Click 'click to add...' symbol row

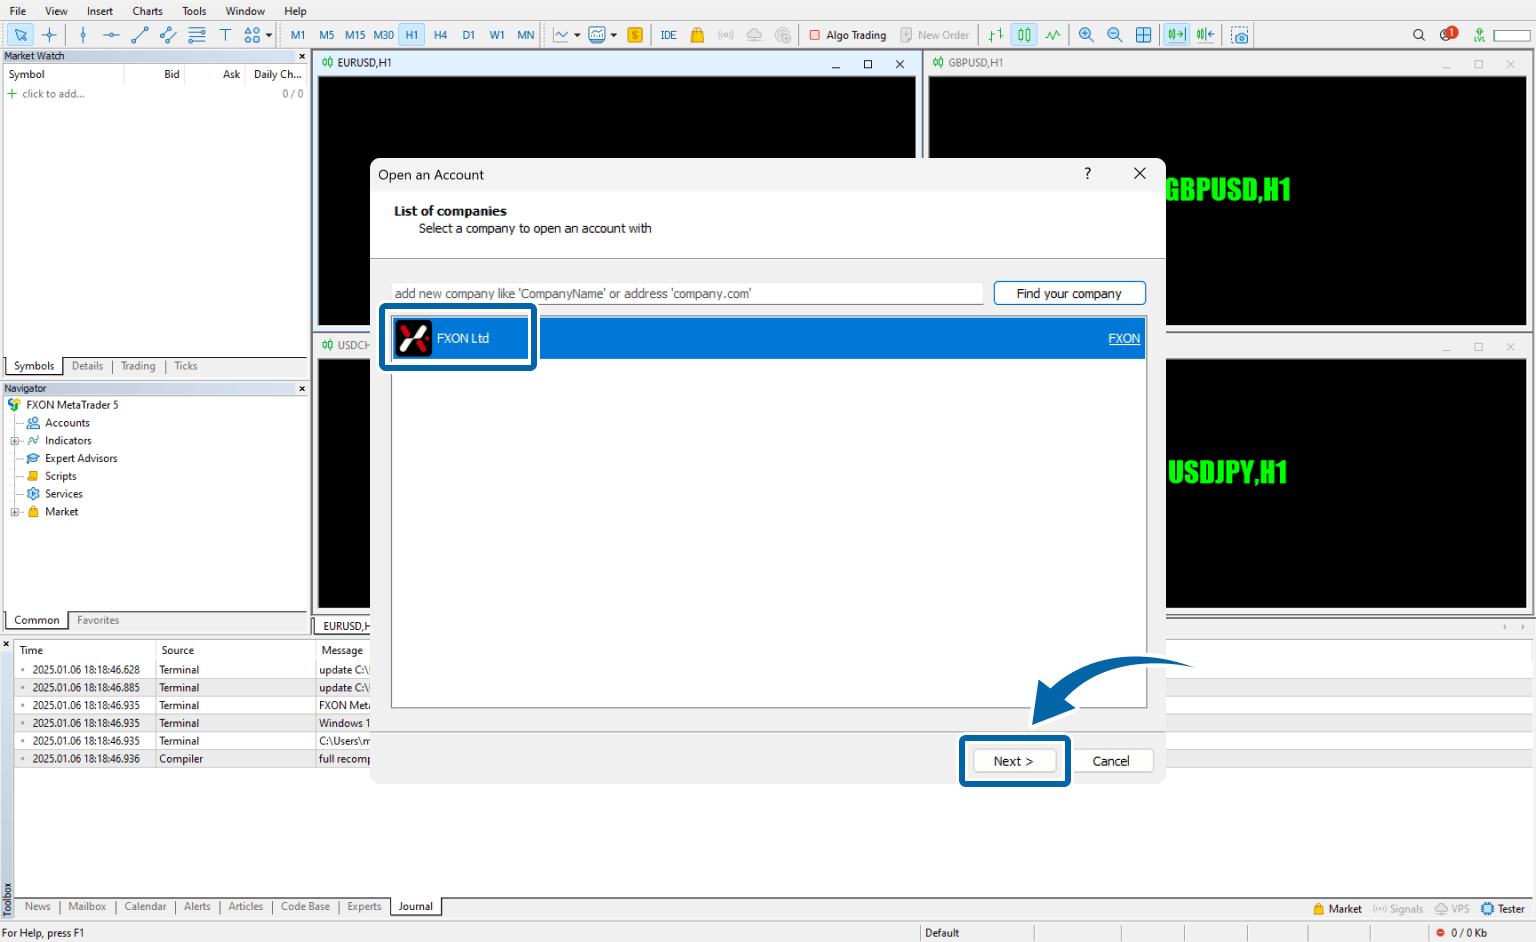click(x=53, y=94)
